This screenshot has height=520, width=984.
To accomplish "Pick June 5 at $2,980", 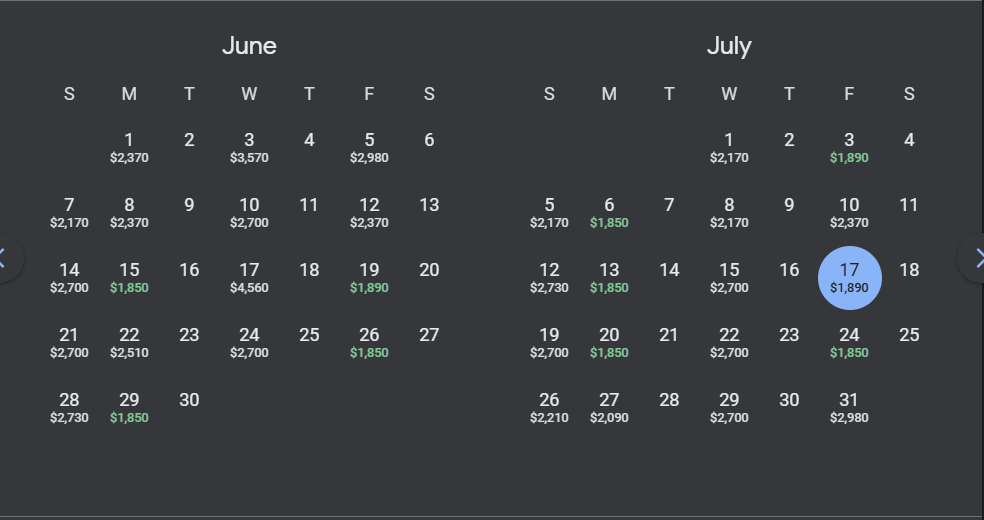I will coord(369,147).
